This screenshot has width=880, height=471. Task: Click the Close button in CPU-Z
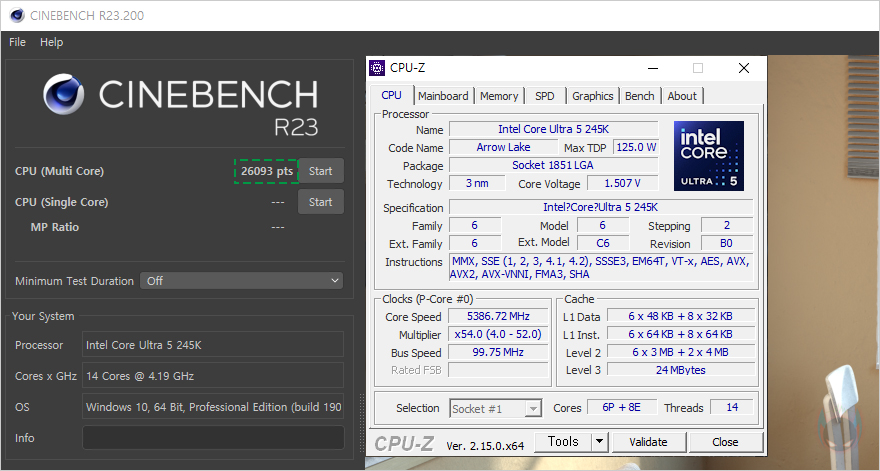[x=725, y=442]
